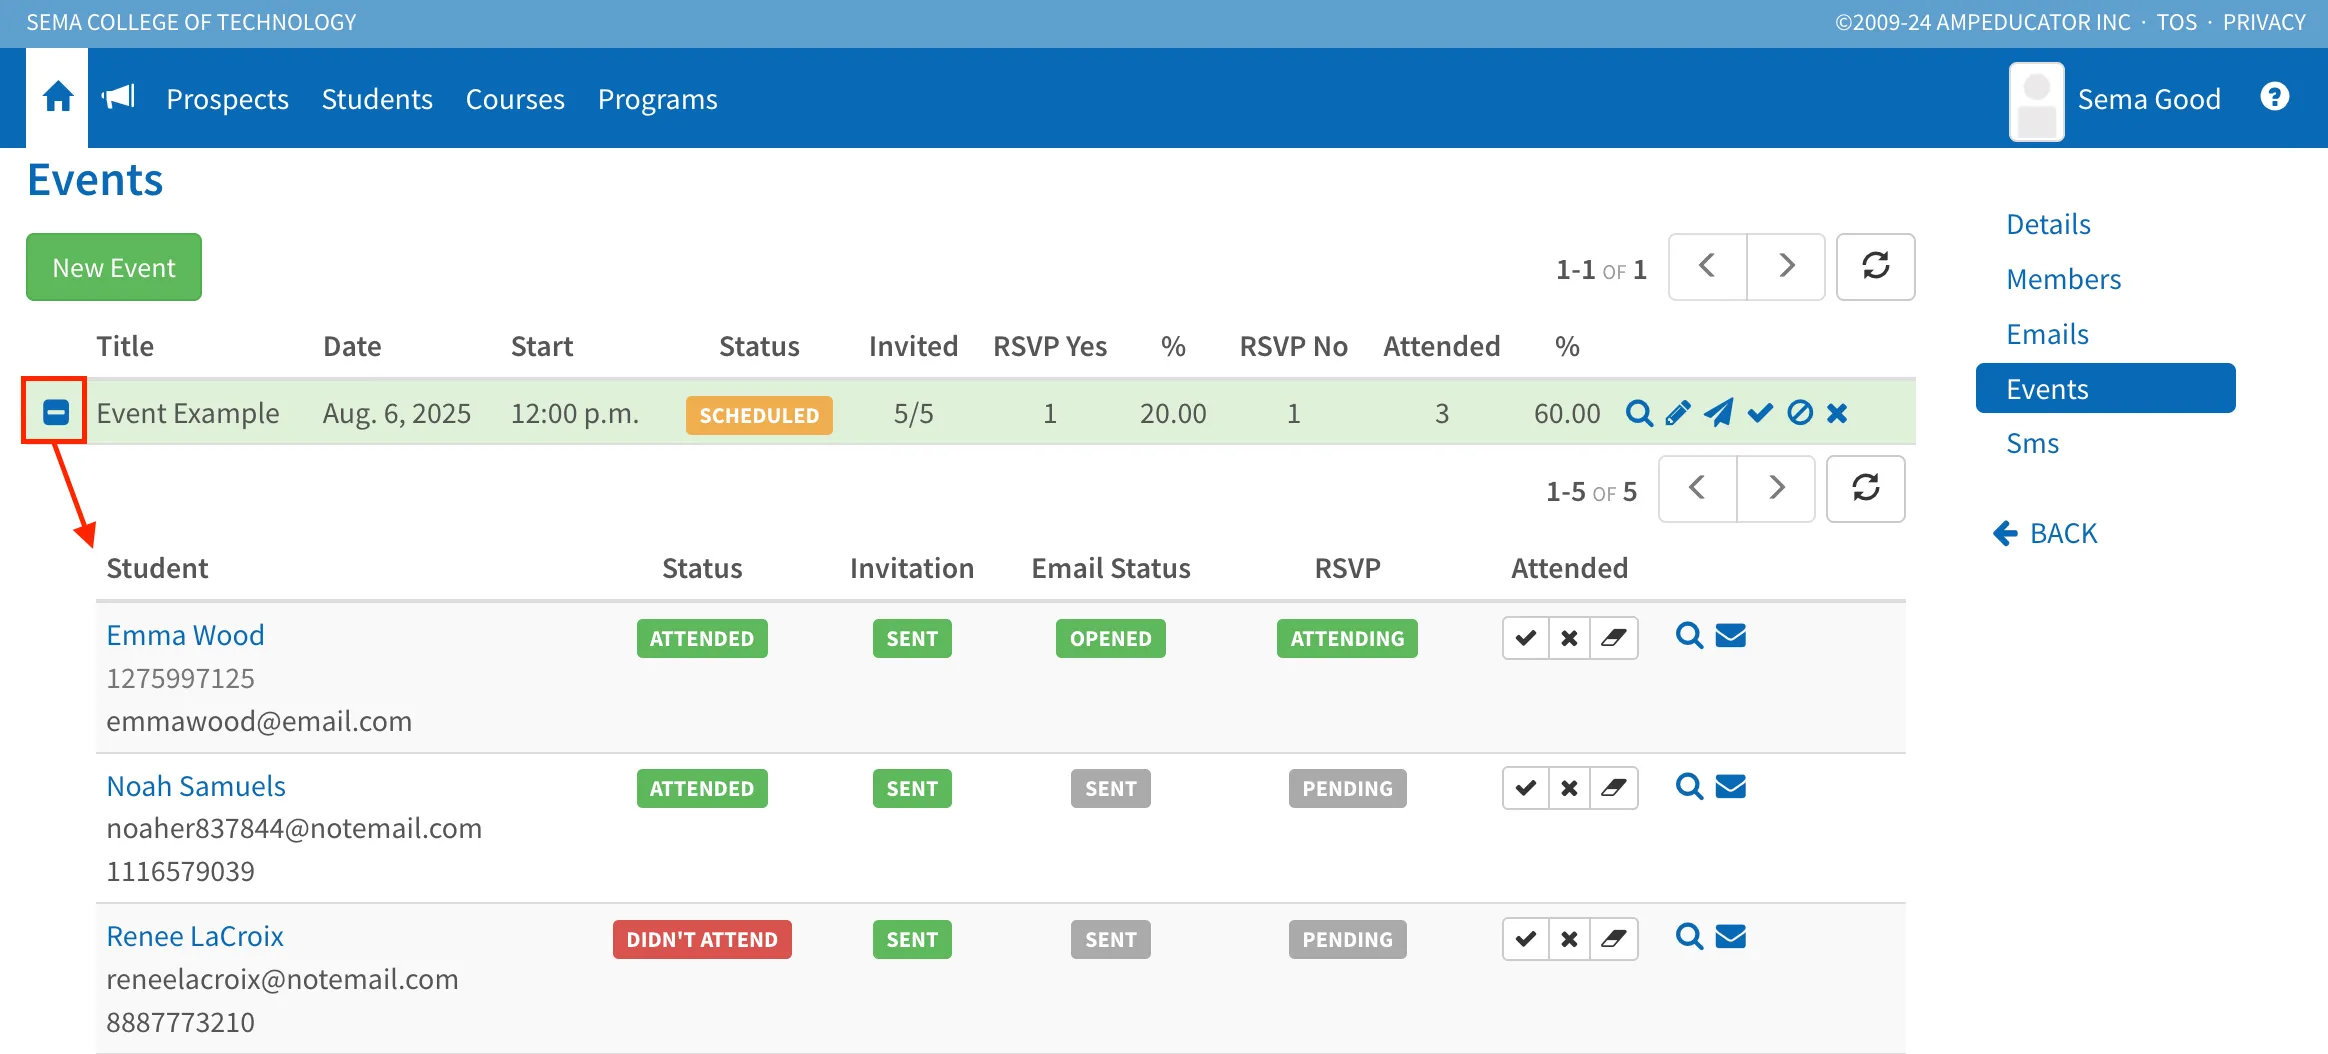Screen dimensions: 2328x1054
Task: Click the BACK link
Action: pos(2045,533)
